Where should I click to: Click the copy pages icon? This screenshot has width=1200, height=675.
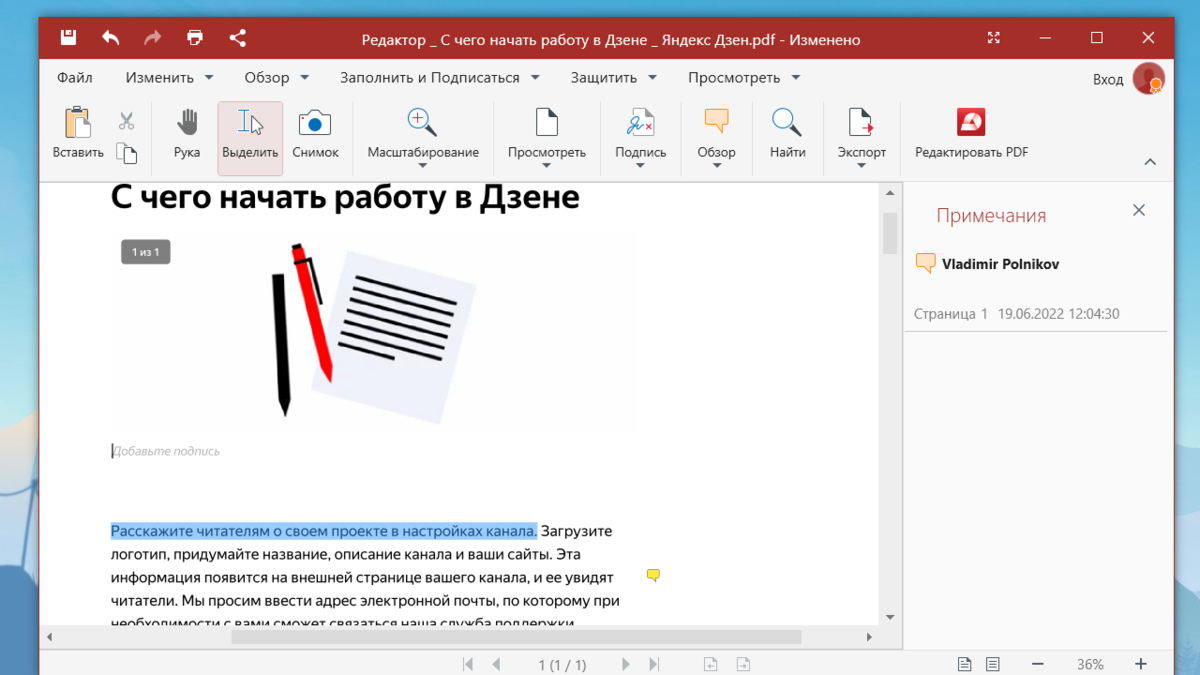126,153
